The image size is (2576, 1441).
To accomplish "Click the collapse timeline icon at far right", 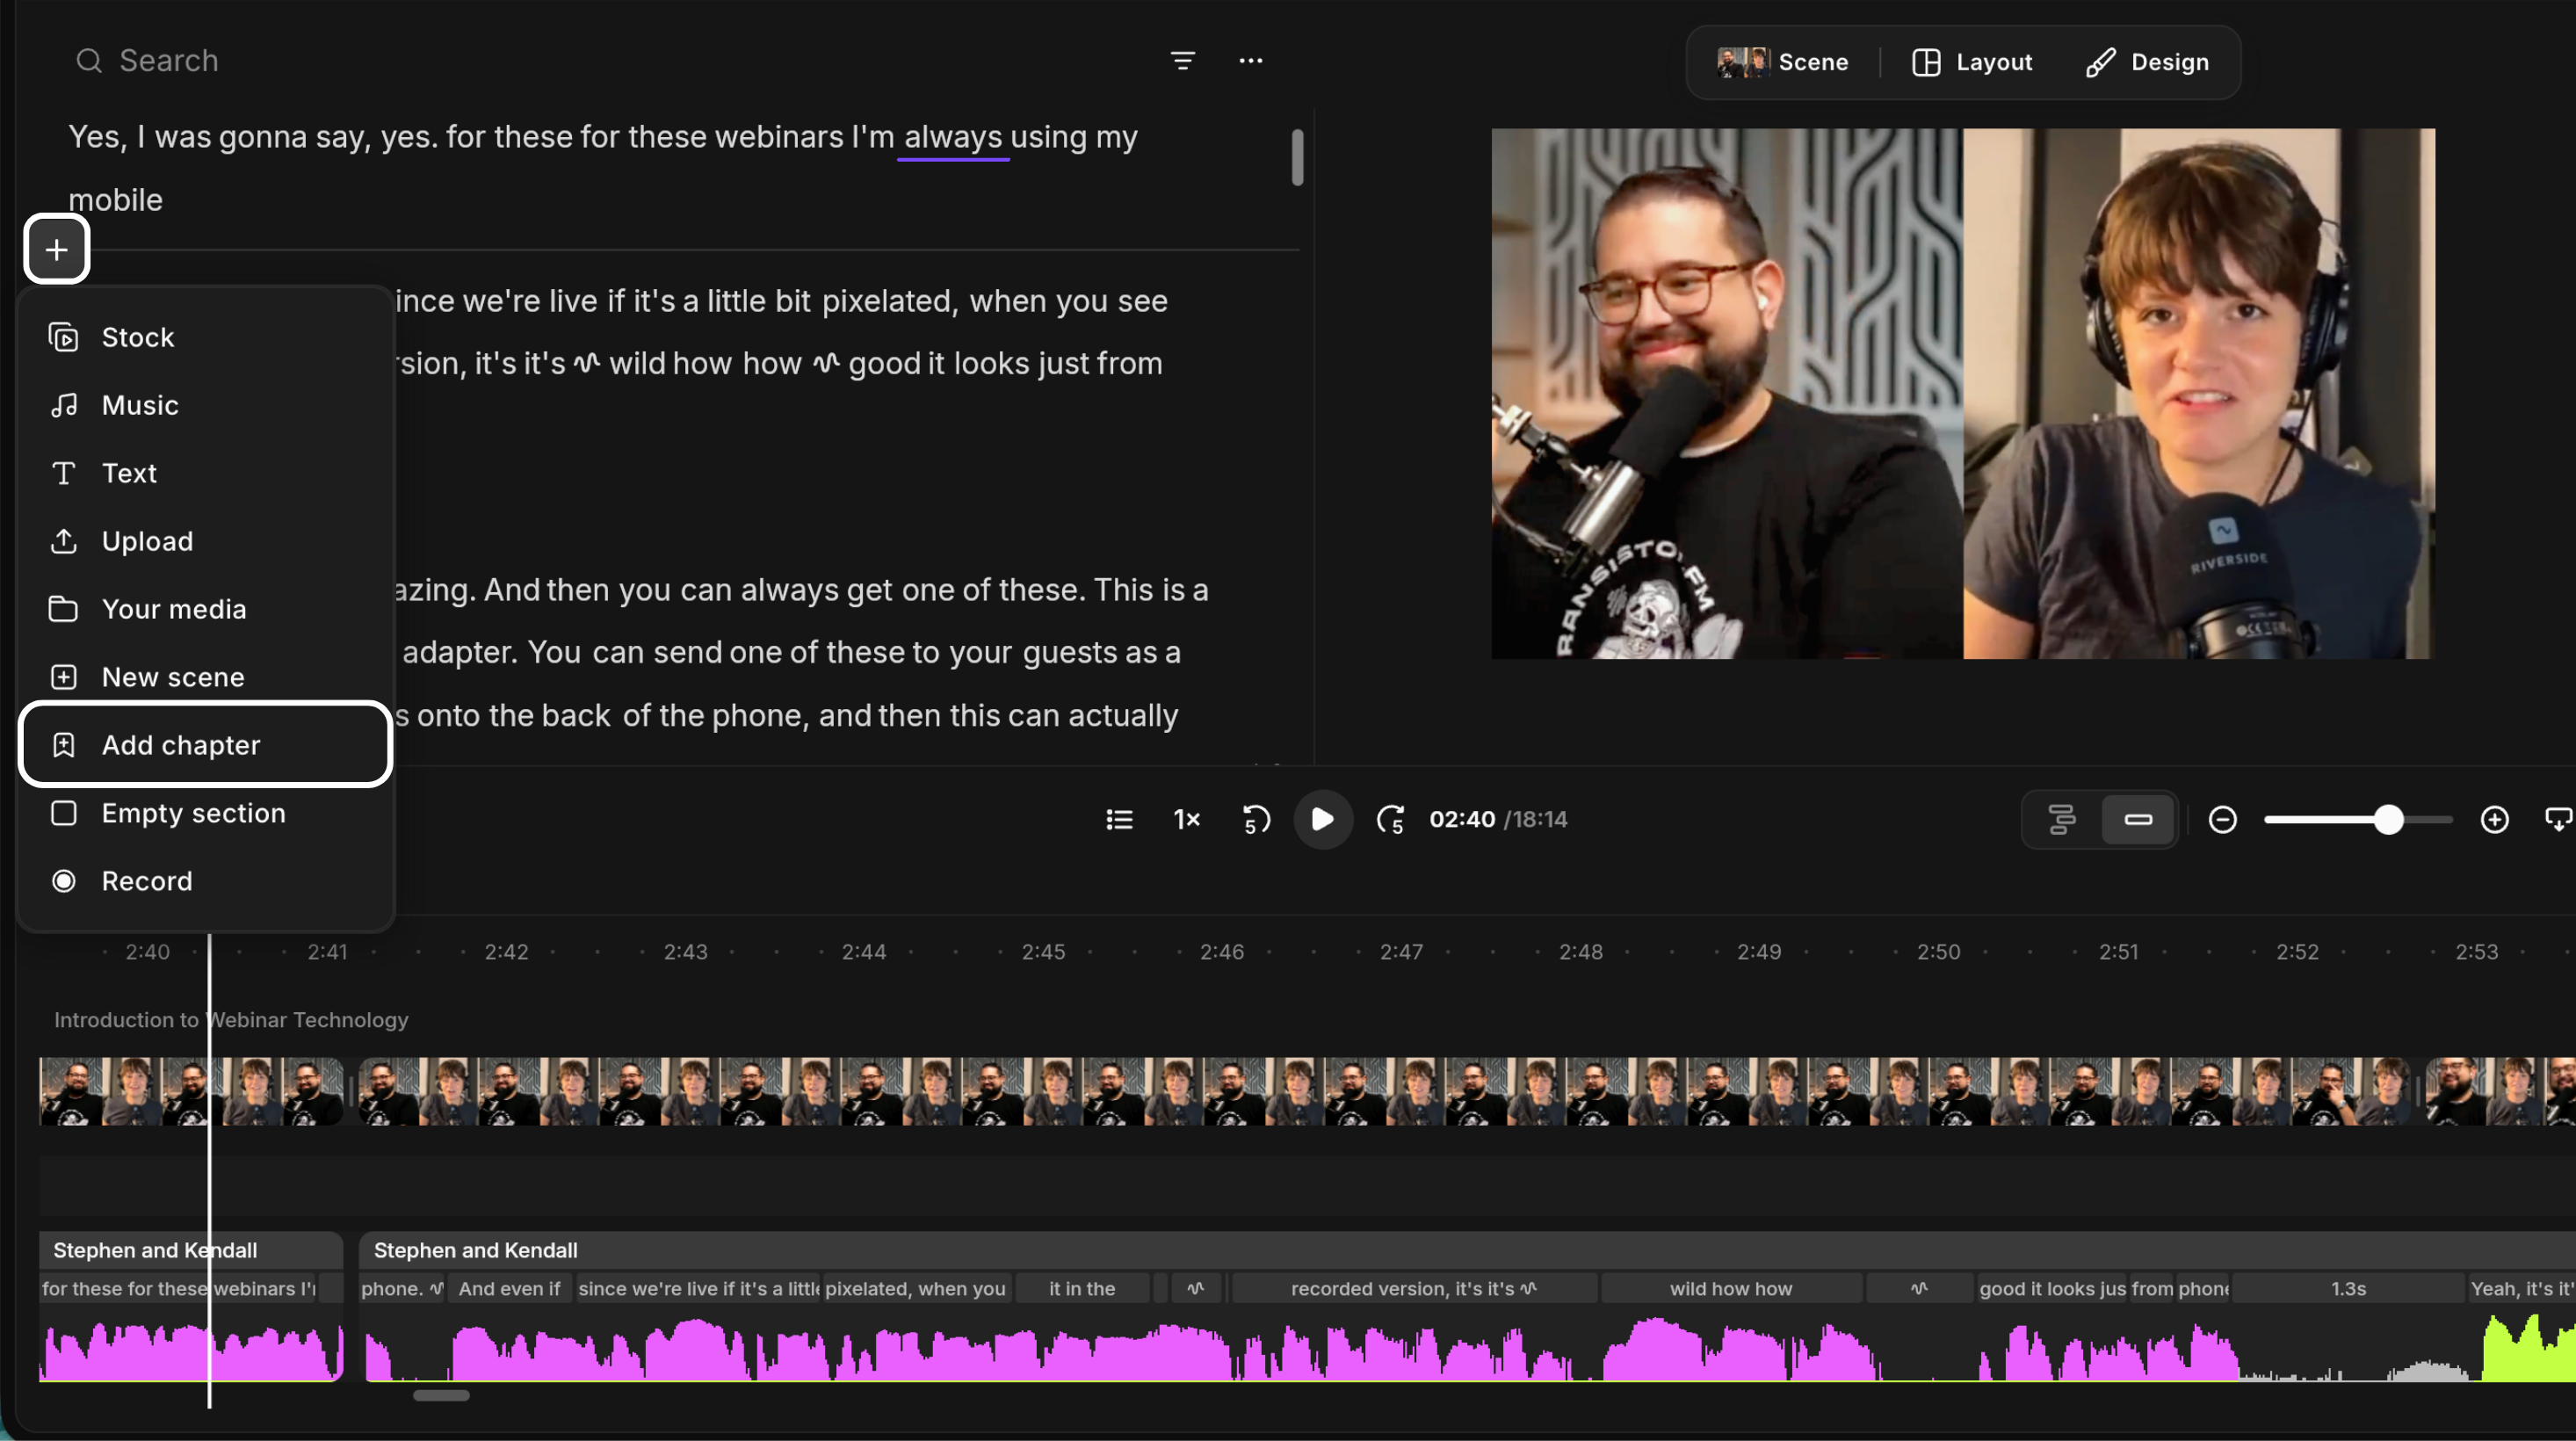I will click(x=2558, y=820).
